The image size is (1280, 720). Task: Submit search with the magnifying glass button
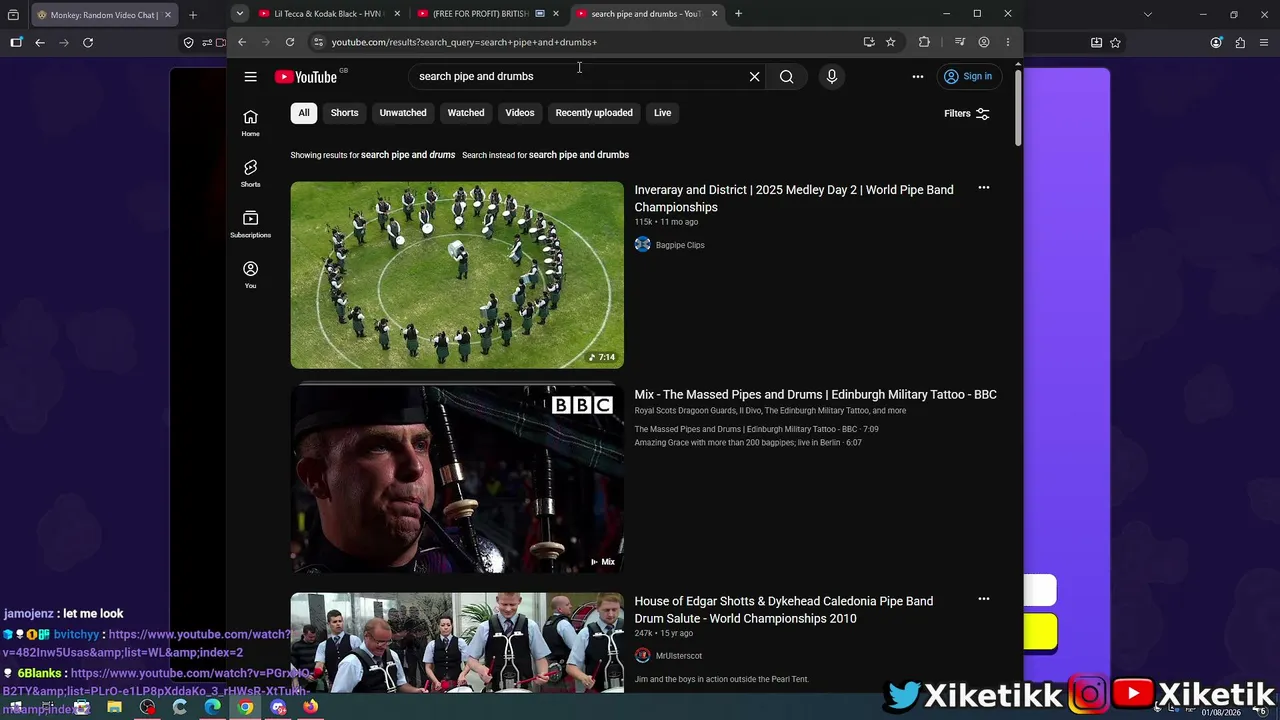click(787, 77)
